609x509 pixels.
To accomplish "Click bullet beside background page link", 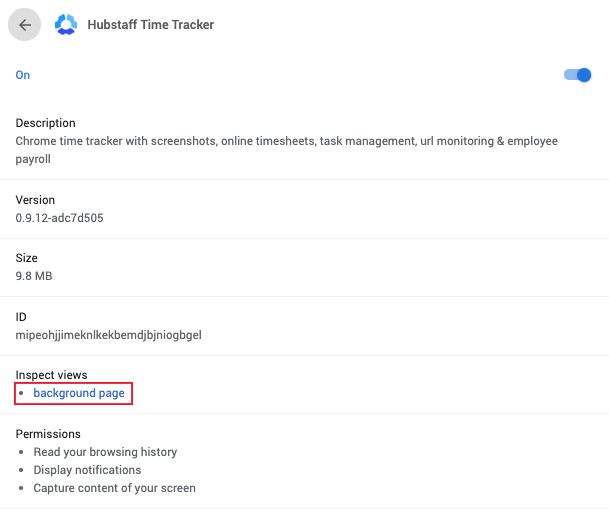I will click(21, 393).
